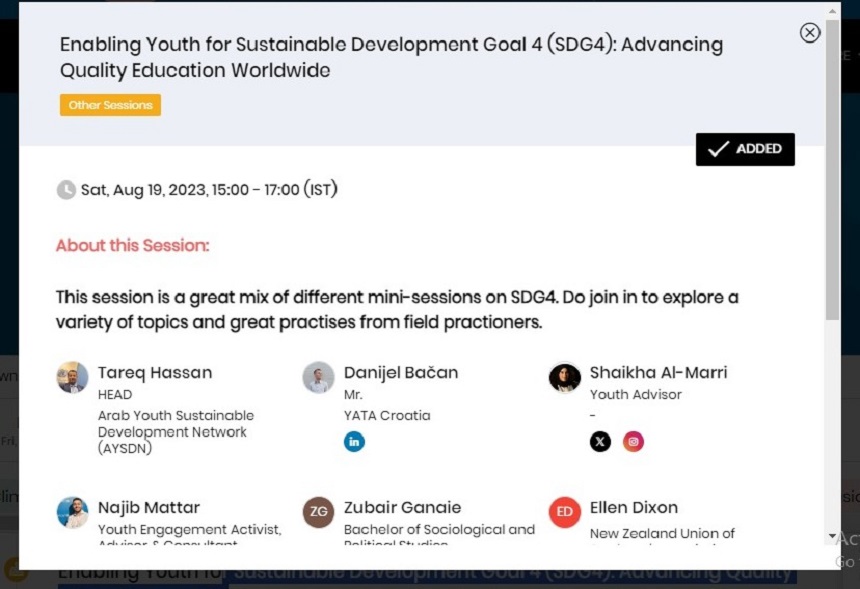Click the Ellen Dixon speaker name
860x589 pixels.
pyautogui.click(x=633, y=508)
